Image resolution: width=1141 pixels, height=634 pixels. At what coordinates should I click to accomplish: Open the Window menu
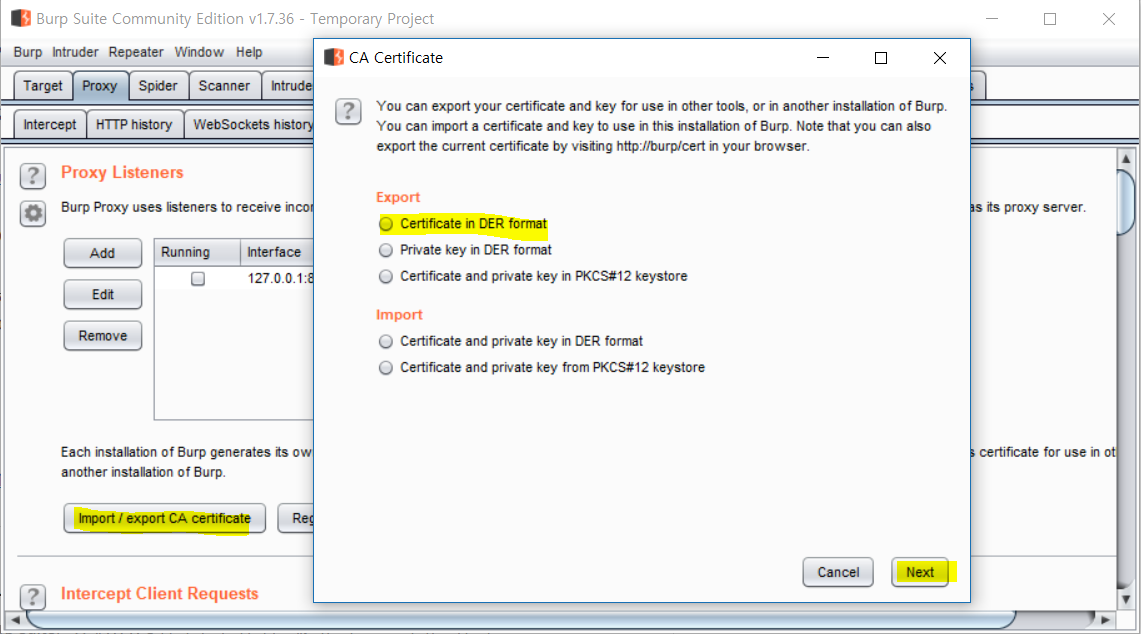coord(199,52)
